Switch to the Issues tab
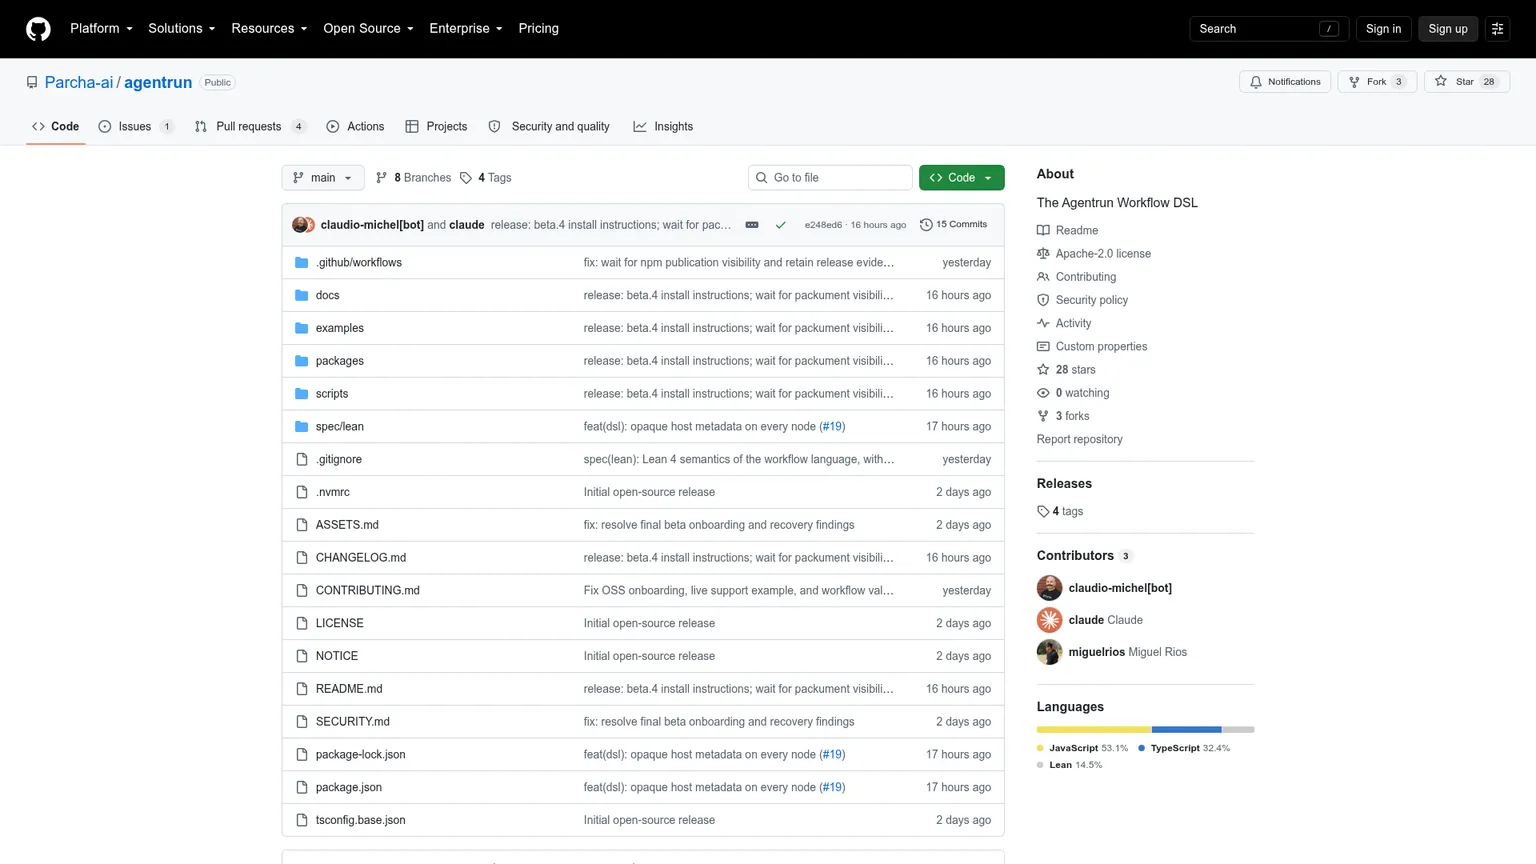Viewport: 1536px width, 864px height. (135, 127)
